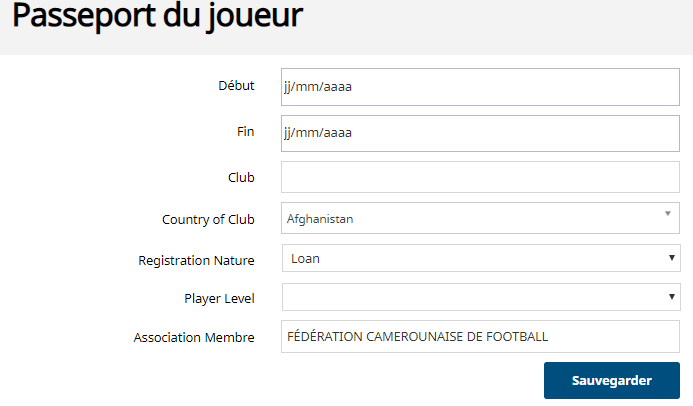Image resolution: width=693 pixels, height=406 pixels.
Task: Open the Registration Nature dropdown showing Loan
Action: (x=470, y=259)
